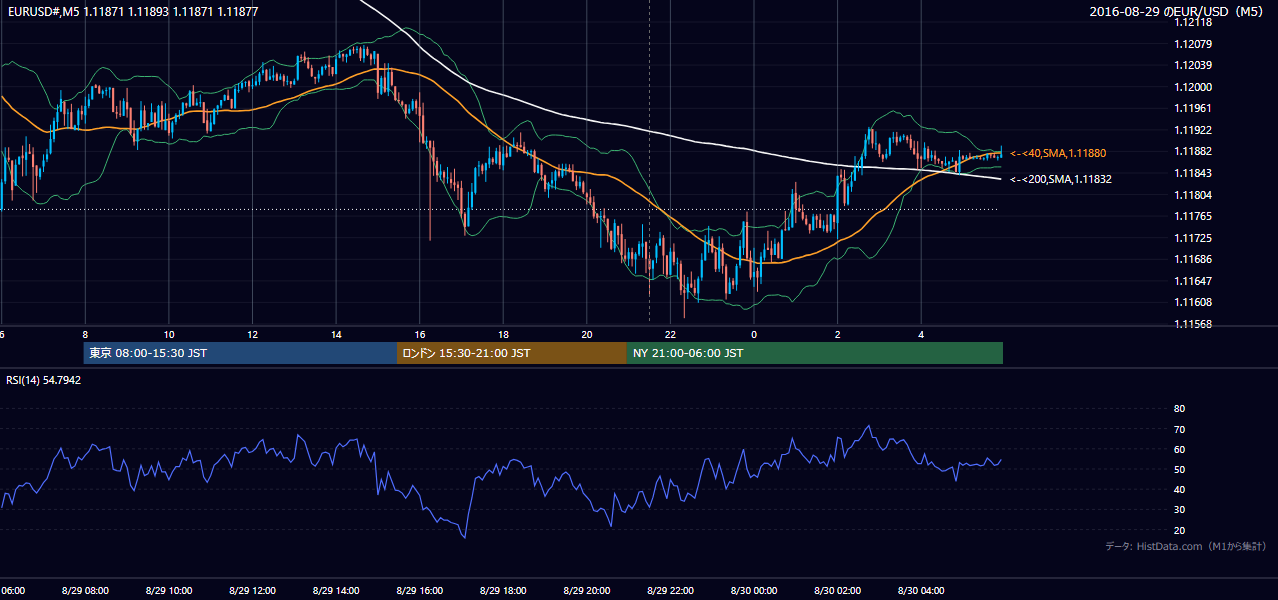
Task: Click the 8/30 04:00 date axis label
Action: [921, 591]
